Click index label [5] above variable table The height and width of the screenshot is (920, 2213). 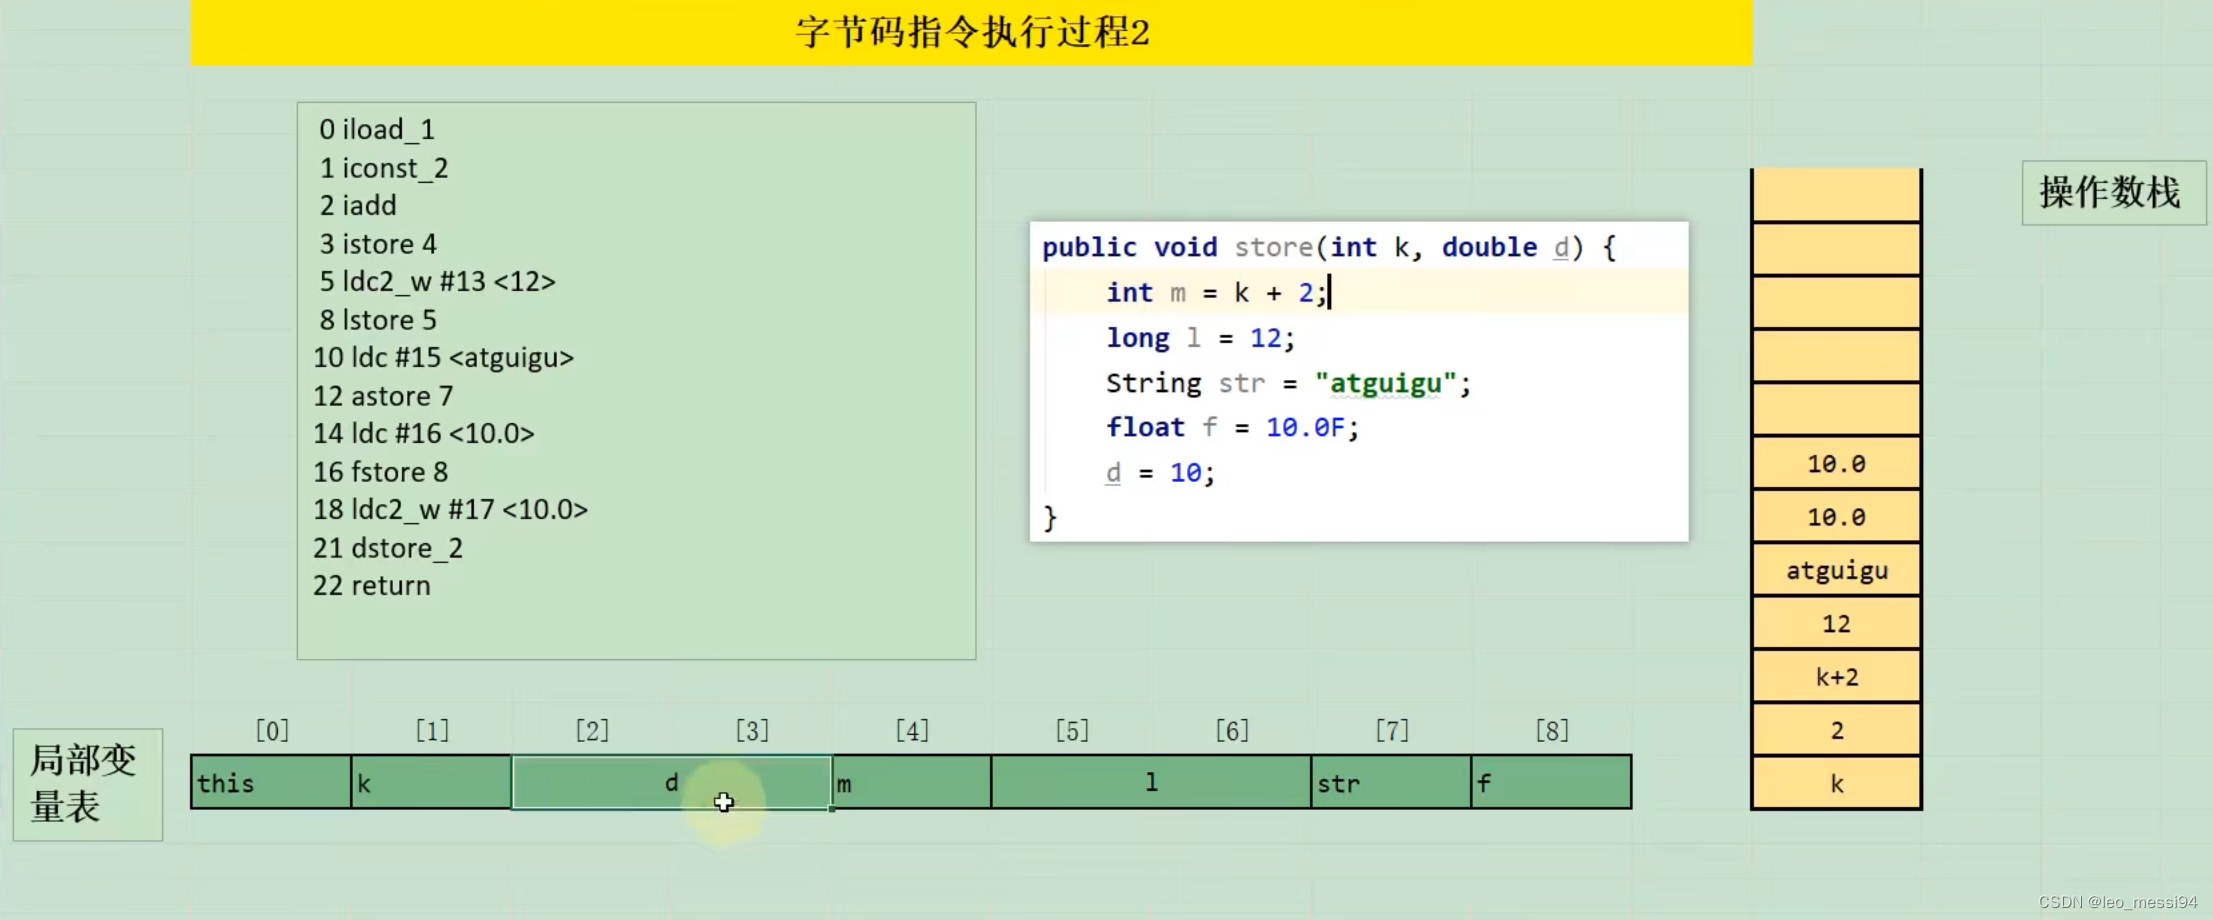[x=1072, y=731]
